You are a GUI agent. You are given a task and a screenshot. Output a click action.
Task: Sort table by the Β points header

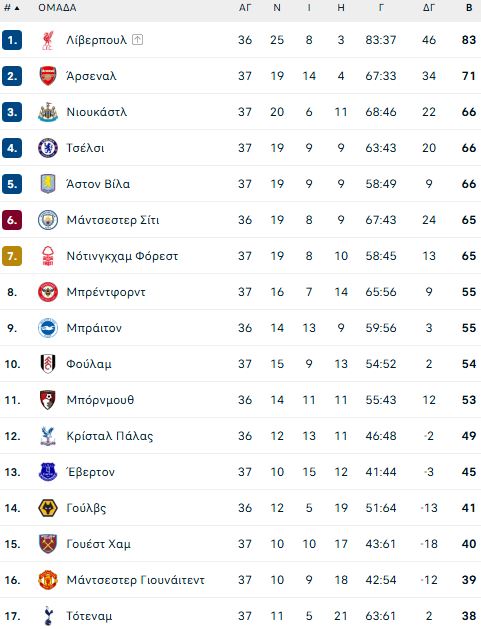point(469,8)
